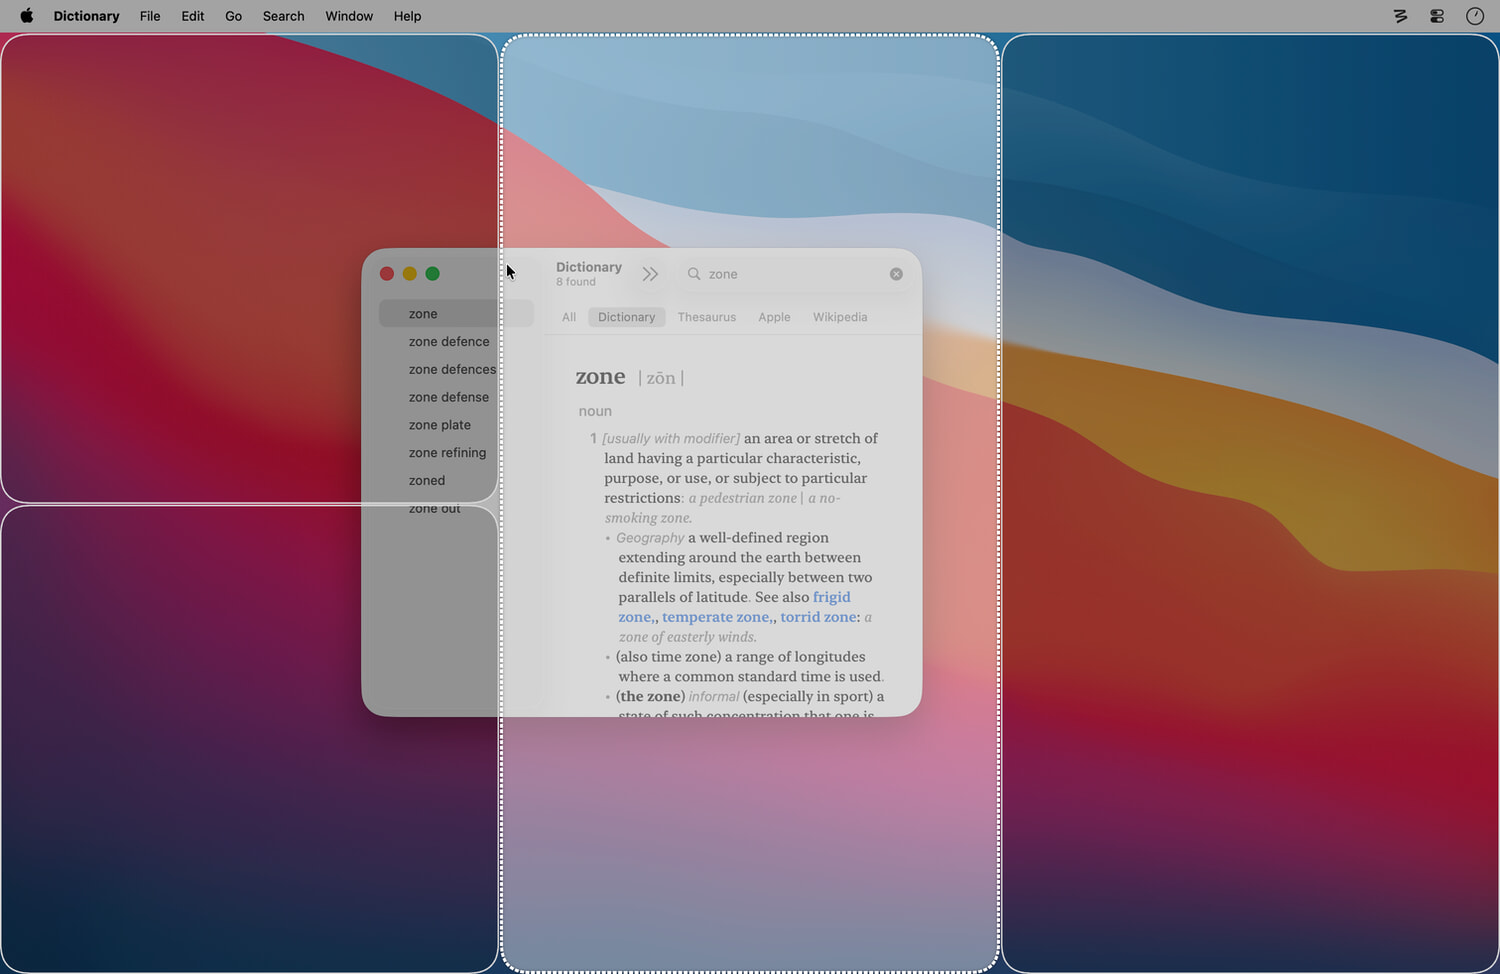Click the example 'a pedestrian zone'

(743, 498)
